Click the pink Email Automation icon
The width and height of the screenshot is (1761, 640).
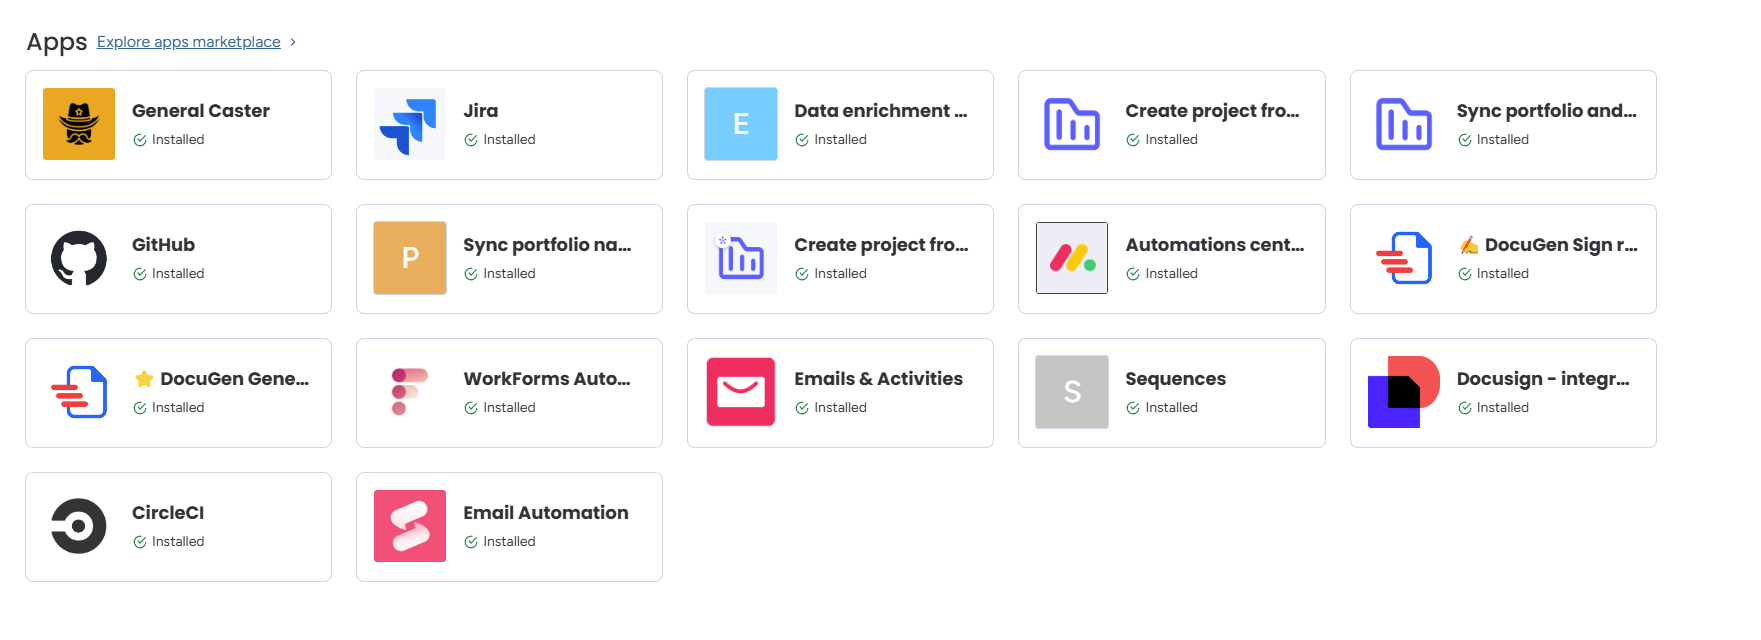point(410,526)
